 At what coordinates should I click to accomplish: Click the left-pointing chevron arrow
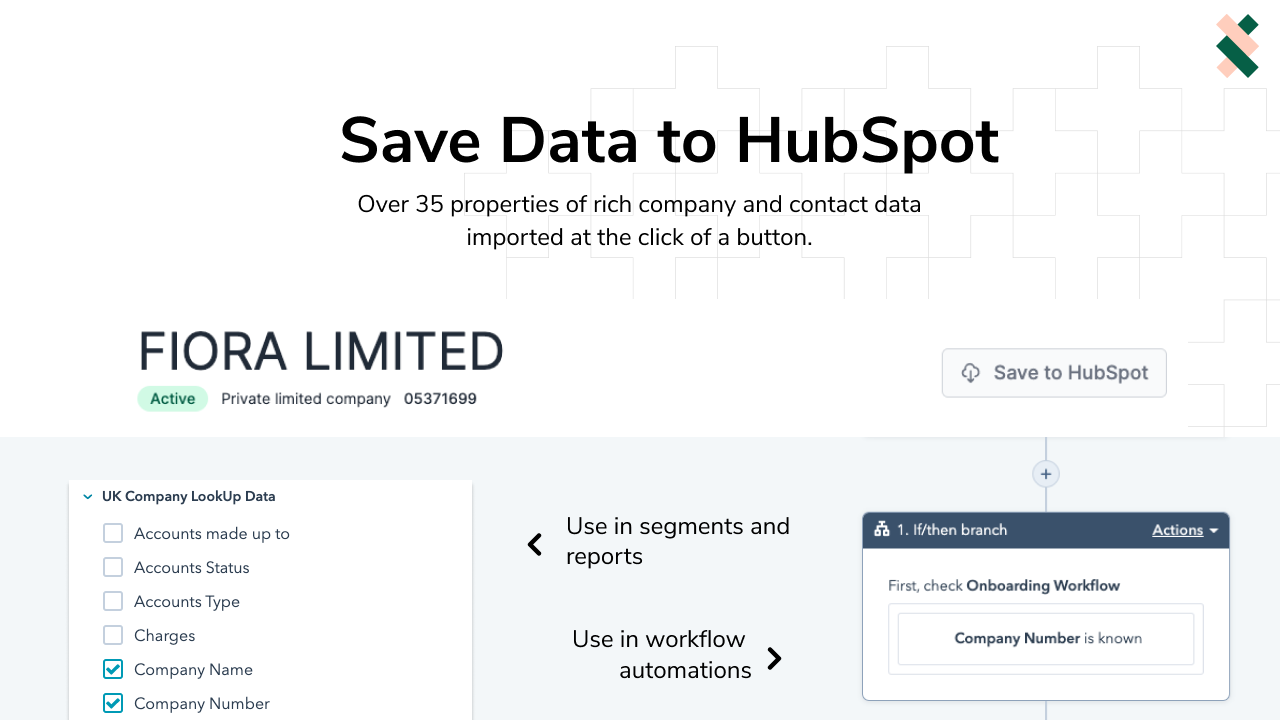(535, 544)
